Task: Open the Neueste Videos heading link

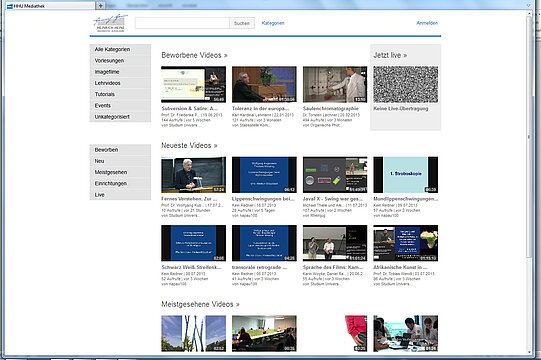Action: [189, 146]
